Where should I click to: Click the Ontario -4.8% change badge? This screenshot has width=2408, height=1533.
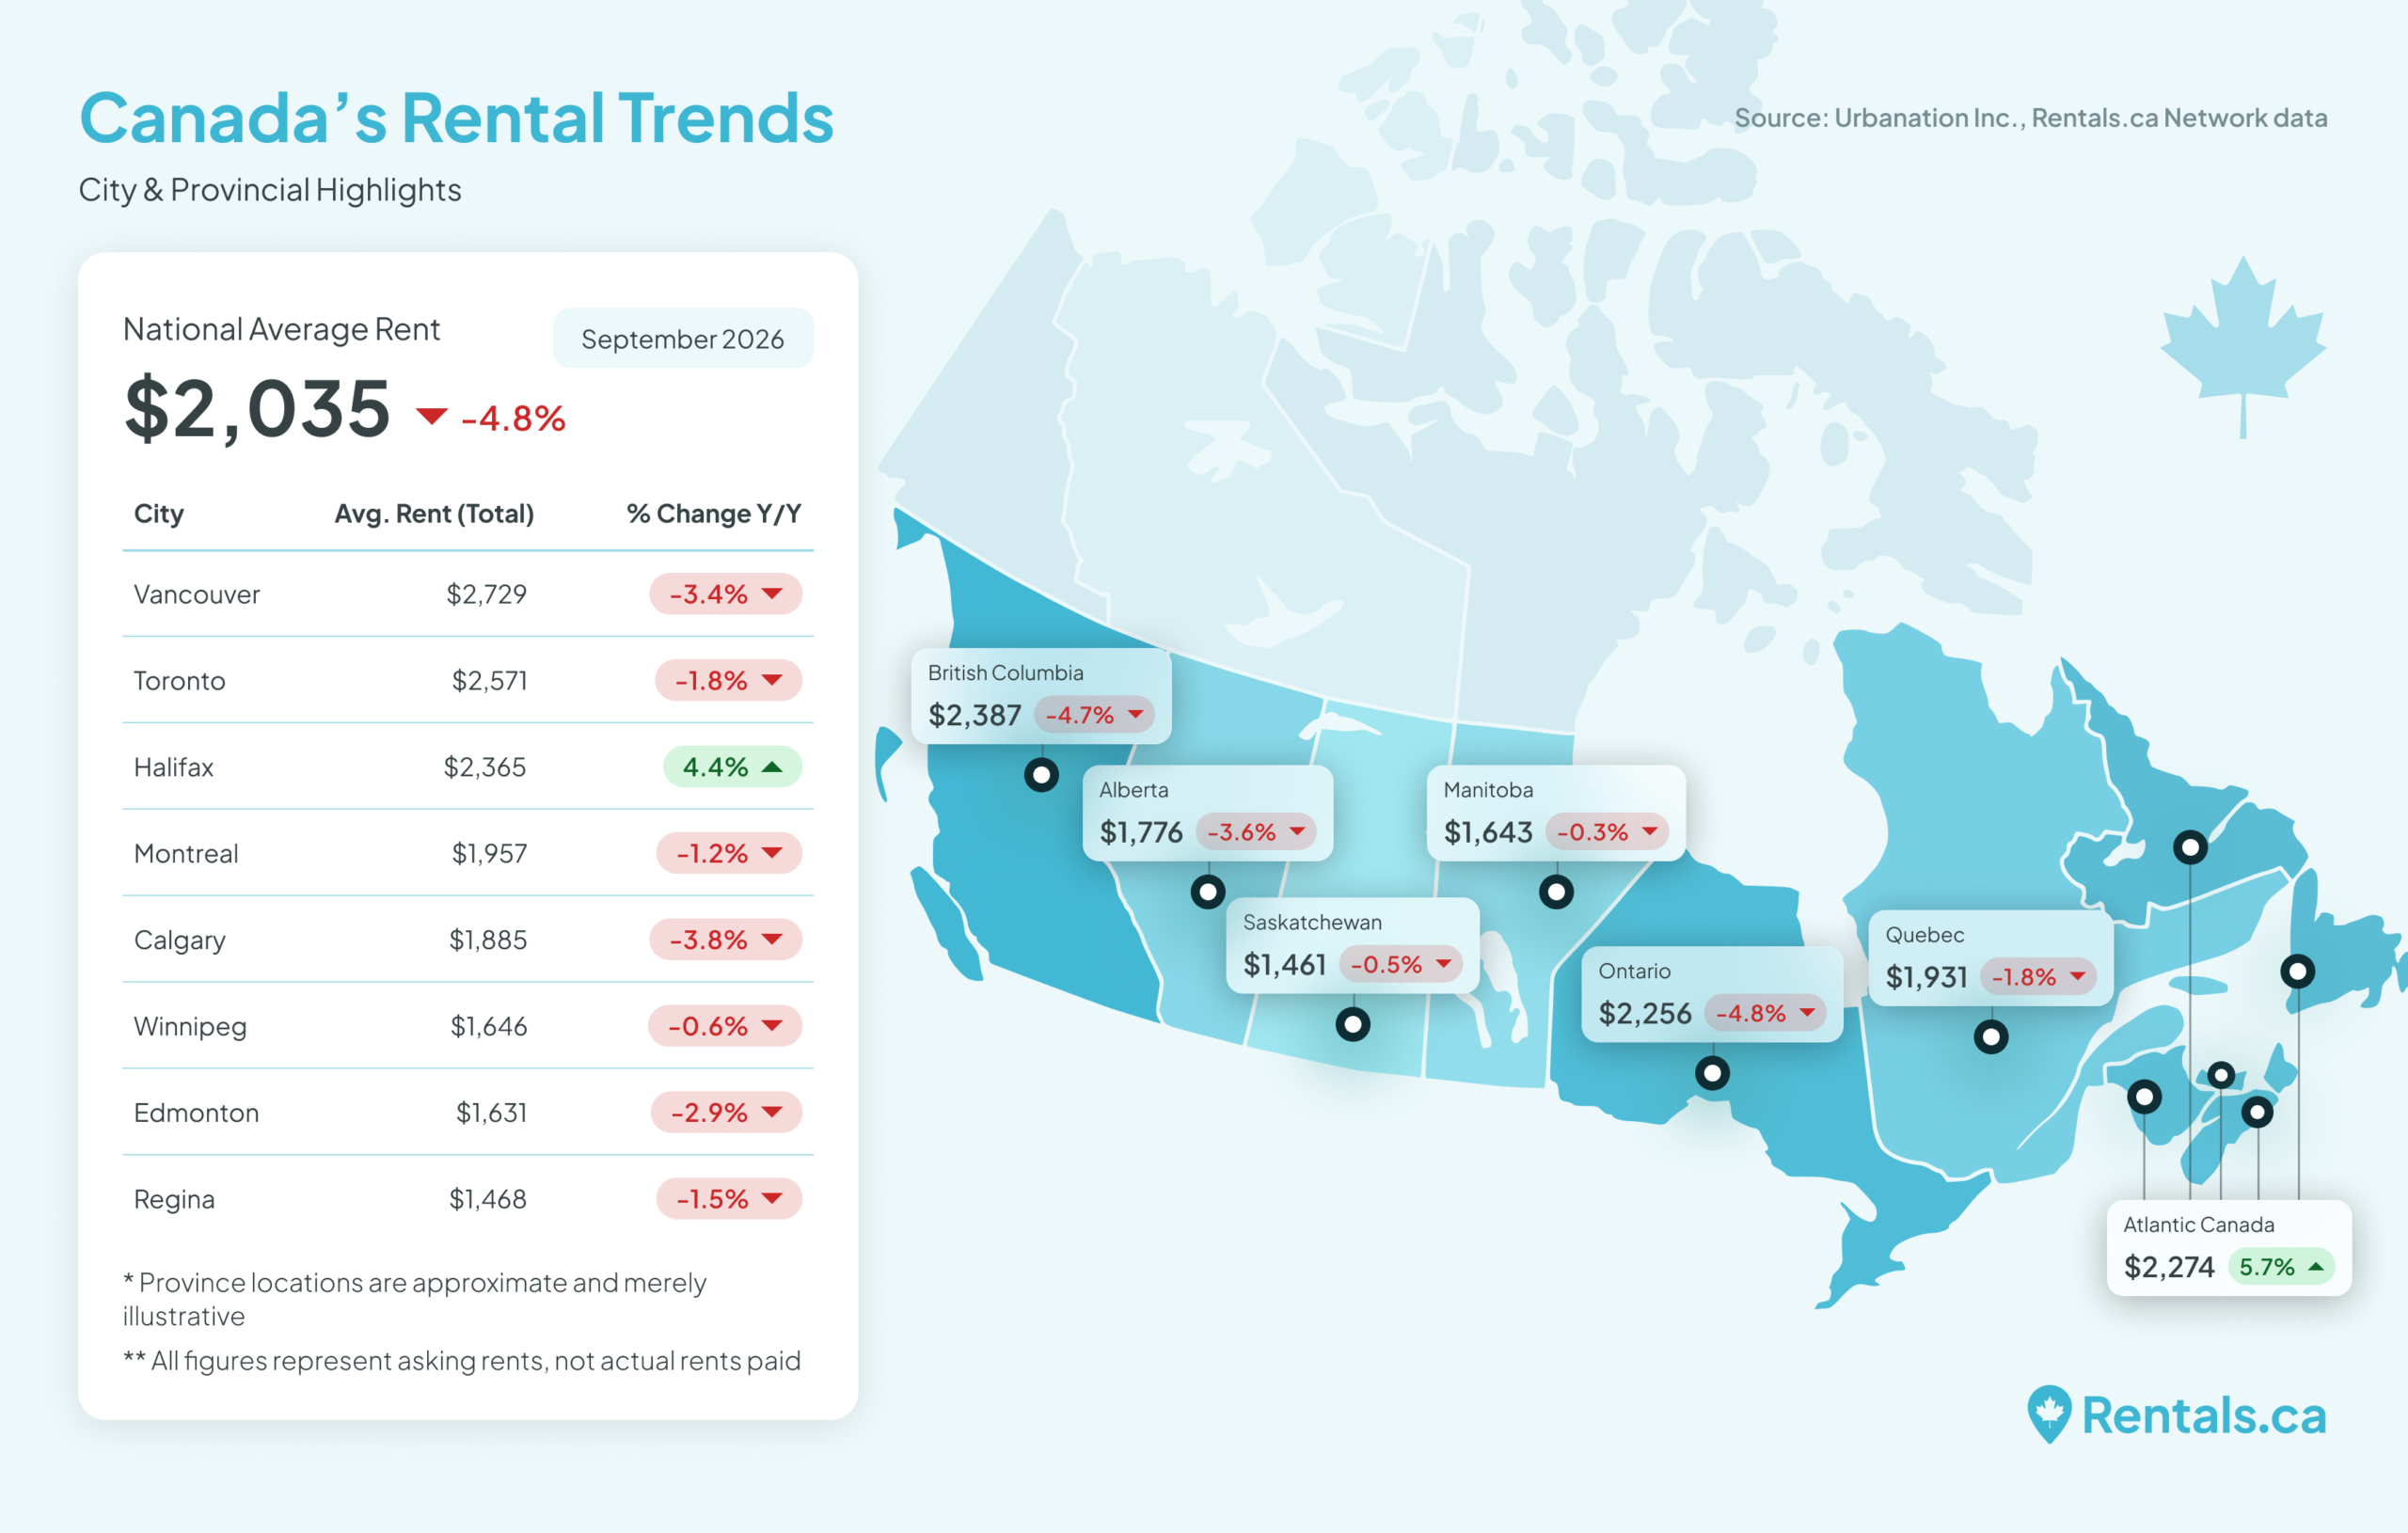[1765, 1013]
